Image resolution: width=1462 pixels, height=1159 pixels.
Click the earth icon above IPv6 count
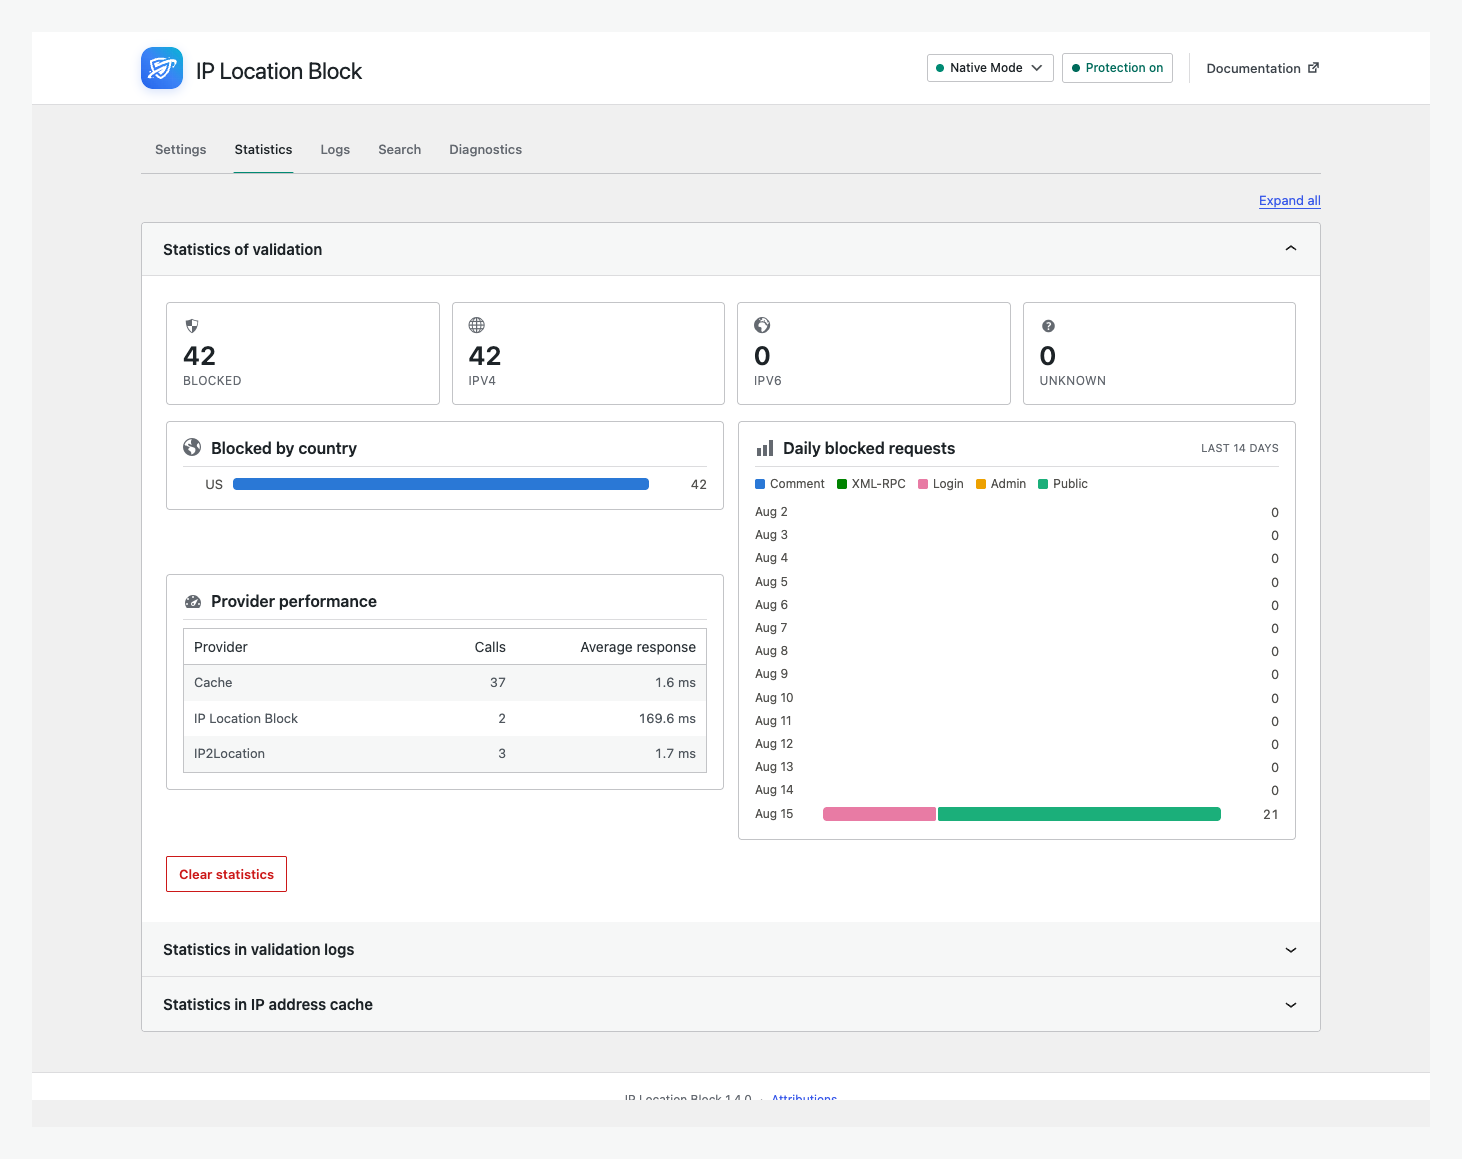(762, 325)
